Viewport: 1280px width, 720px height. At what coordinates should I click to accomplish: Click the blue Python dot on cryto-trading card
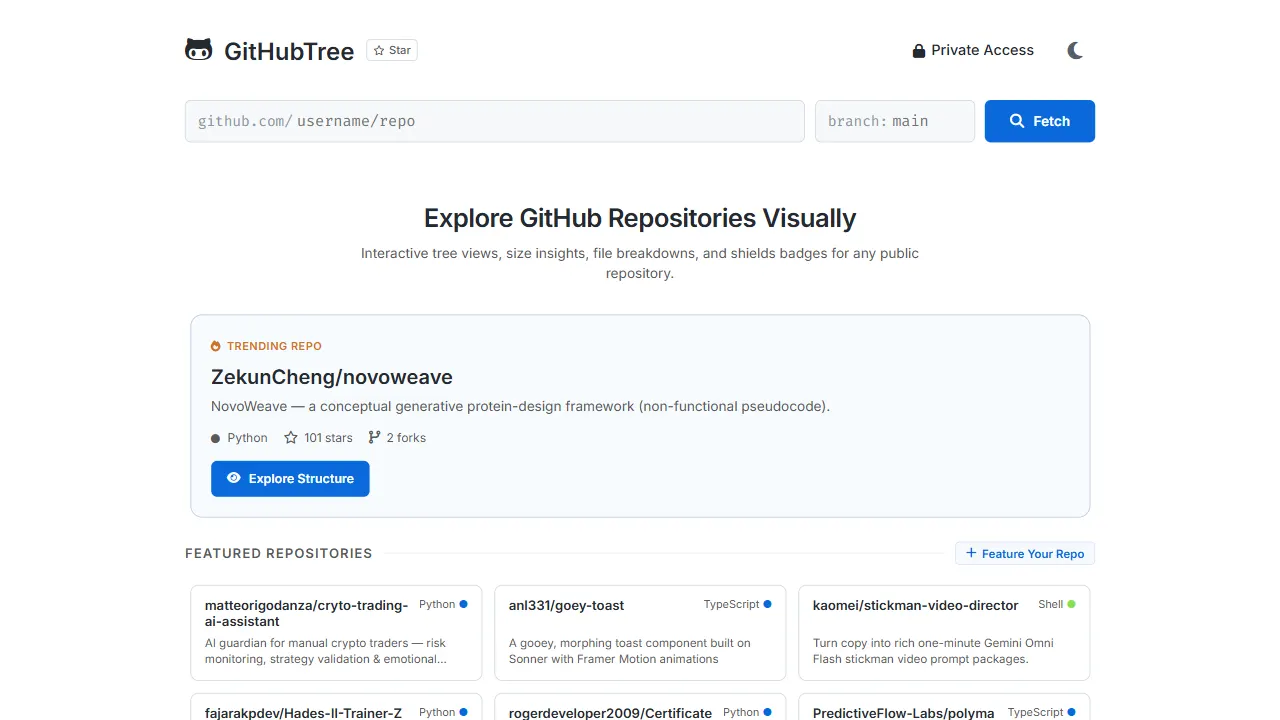[x=463, y=604]
